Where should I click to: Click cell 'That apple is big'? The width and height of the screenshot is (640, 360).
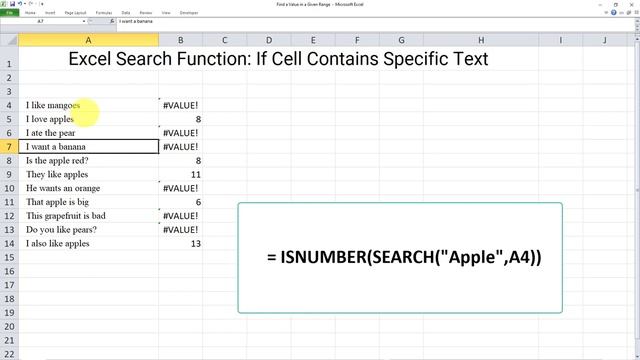[89, 202]
